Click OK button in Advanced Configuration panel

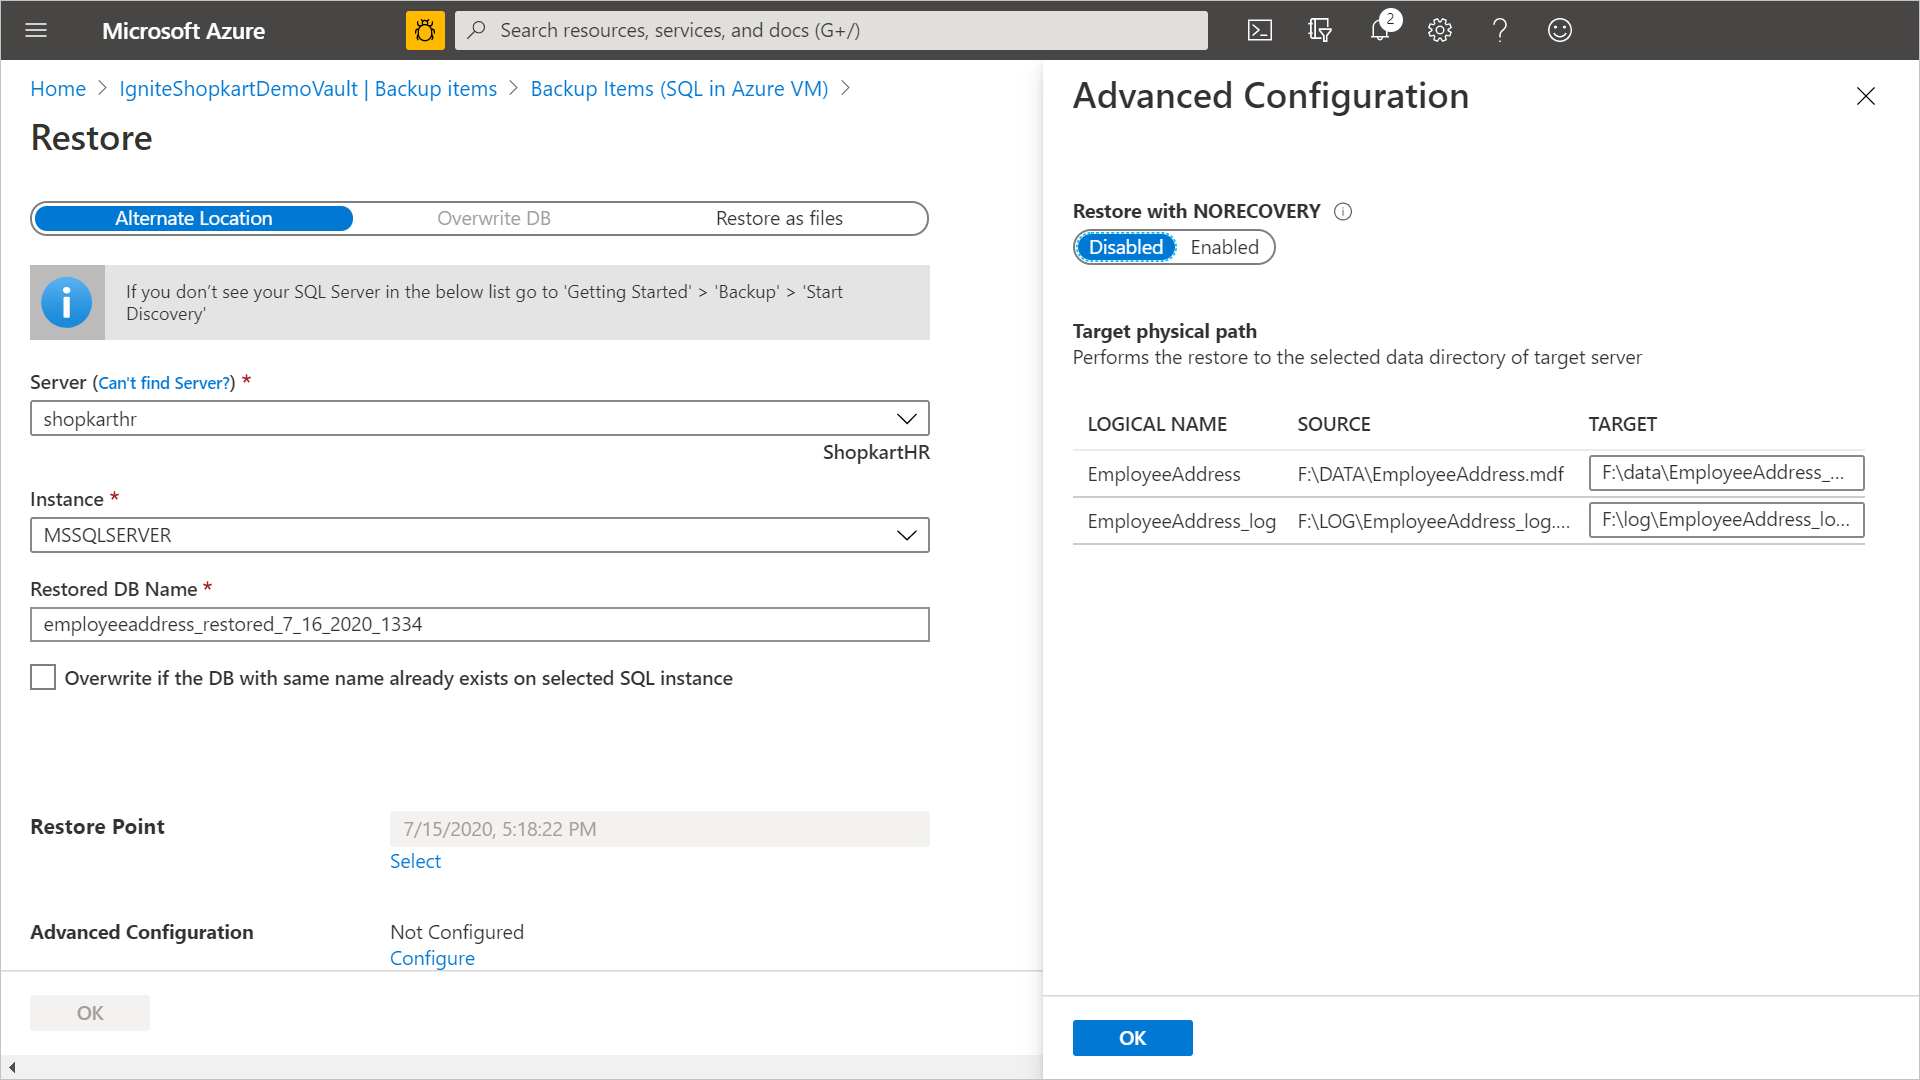point(1130,1038)
